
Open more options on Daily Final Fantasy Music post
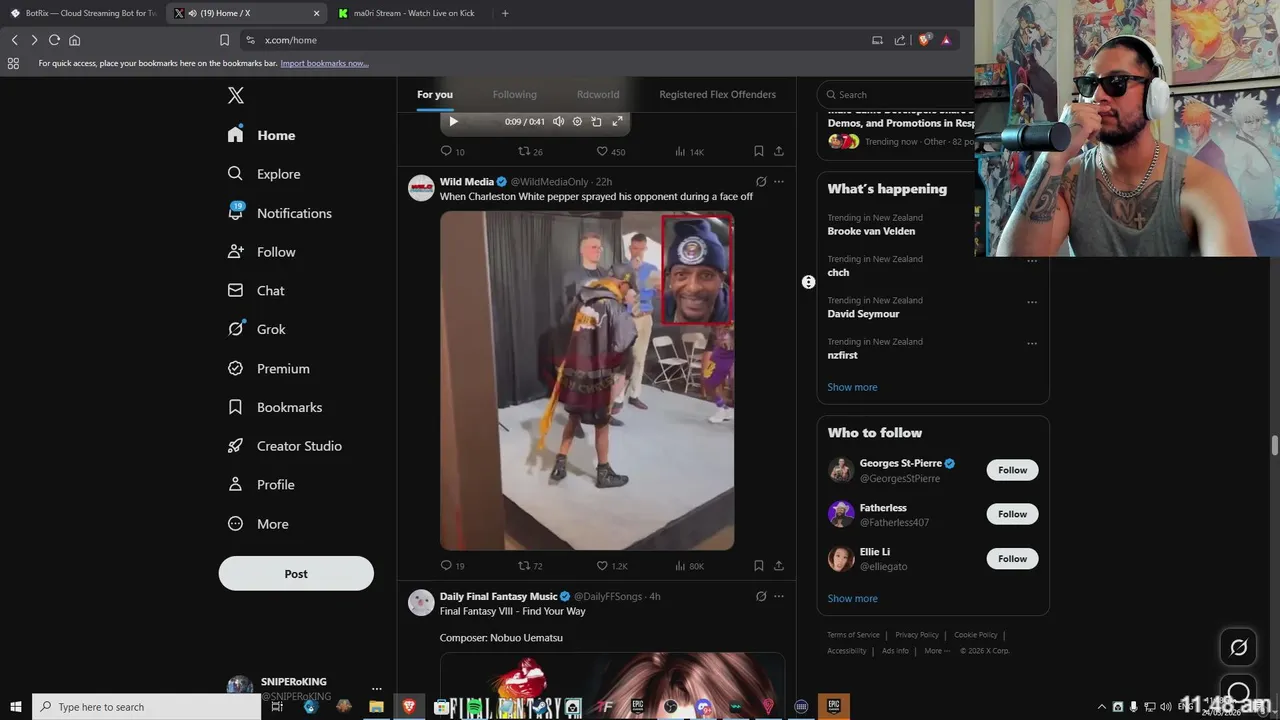(x=778, y=596)
